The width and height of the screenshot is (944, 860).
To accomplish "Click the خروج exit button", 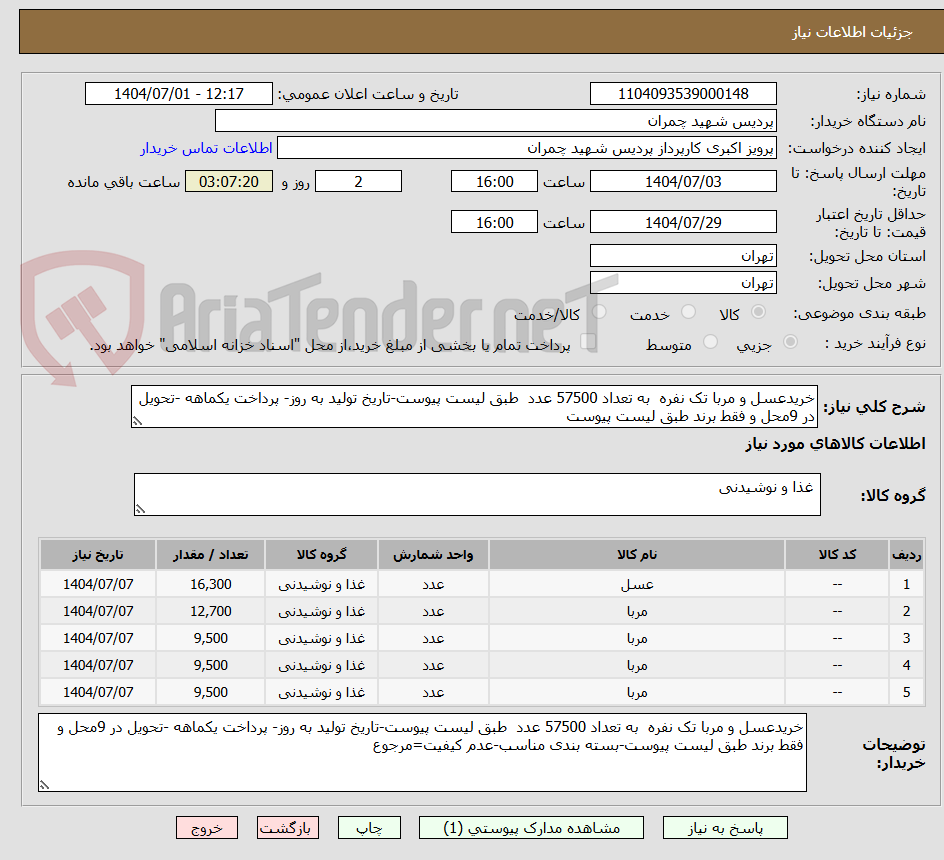I will point(207,827).
